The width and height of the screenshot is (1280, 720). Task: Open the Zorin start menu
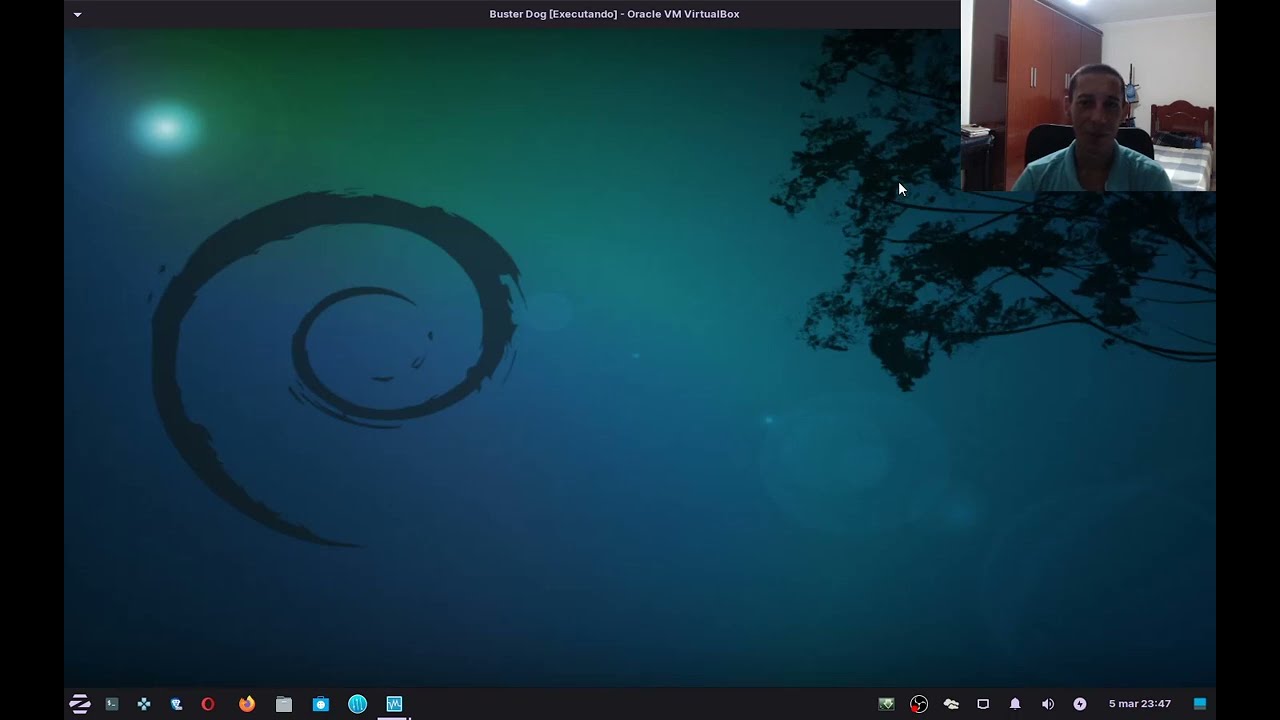79,704
